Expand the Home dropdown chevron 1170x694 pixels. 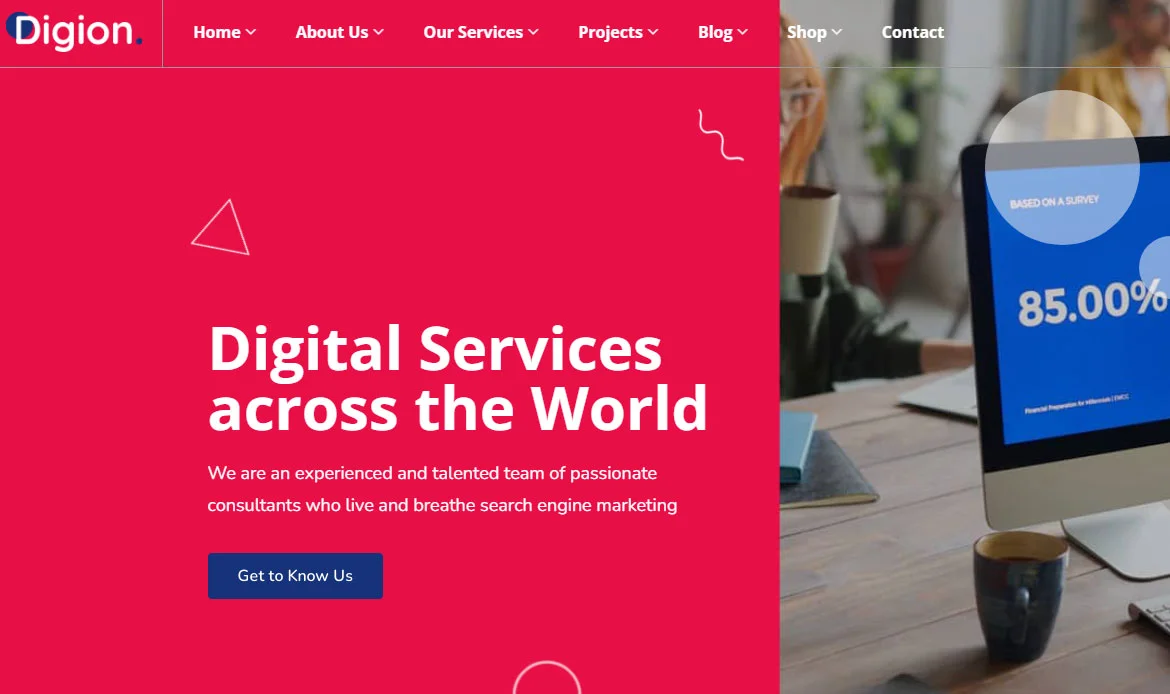pos(251,32)
